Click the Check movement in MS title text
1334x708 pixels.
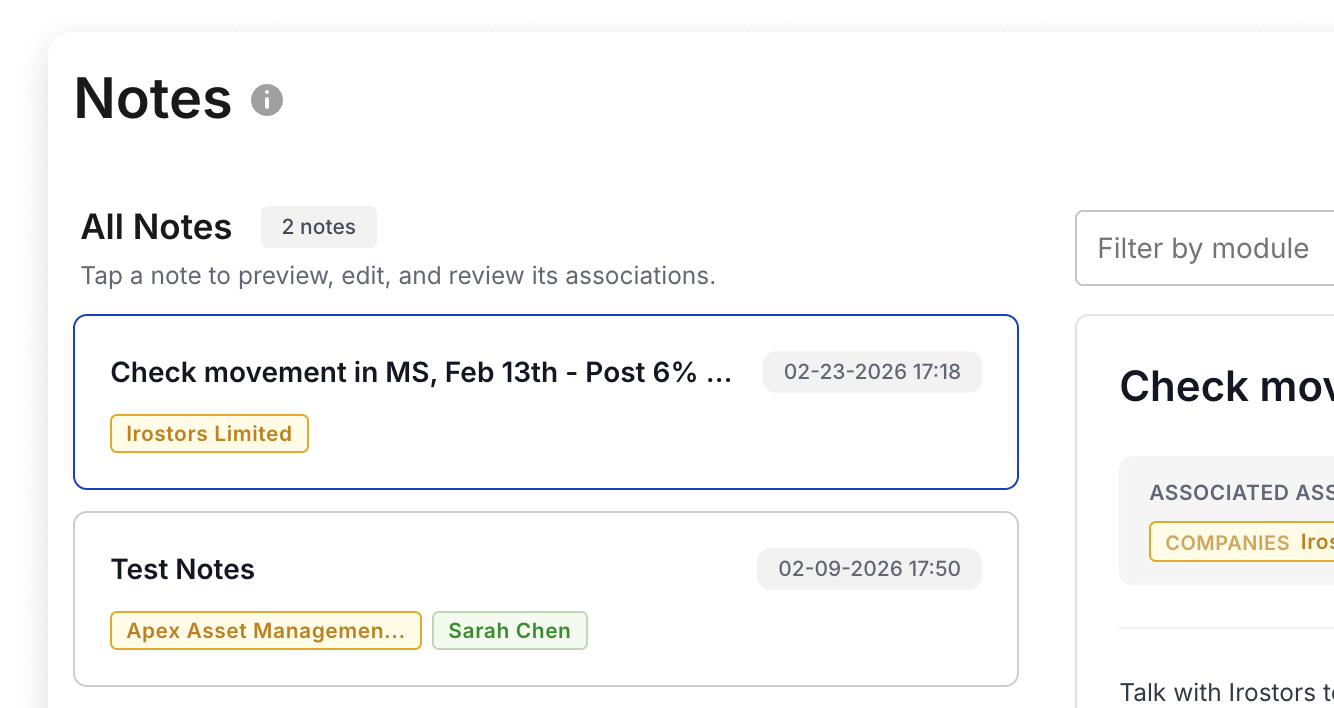421,372
